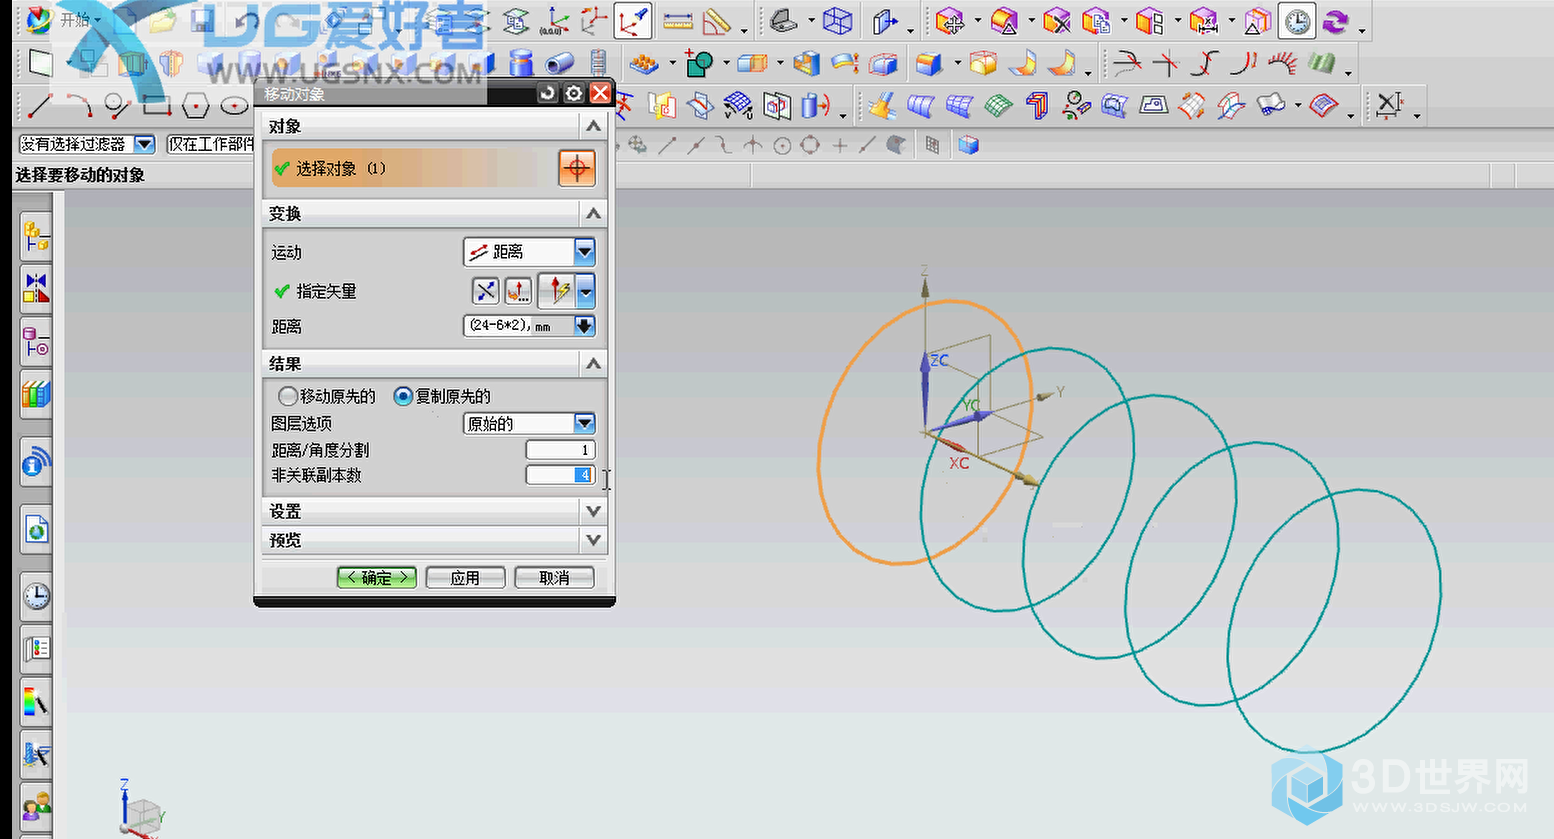Select the Arc sketch tool

[79, 105]
